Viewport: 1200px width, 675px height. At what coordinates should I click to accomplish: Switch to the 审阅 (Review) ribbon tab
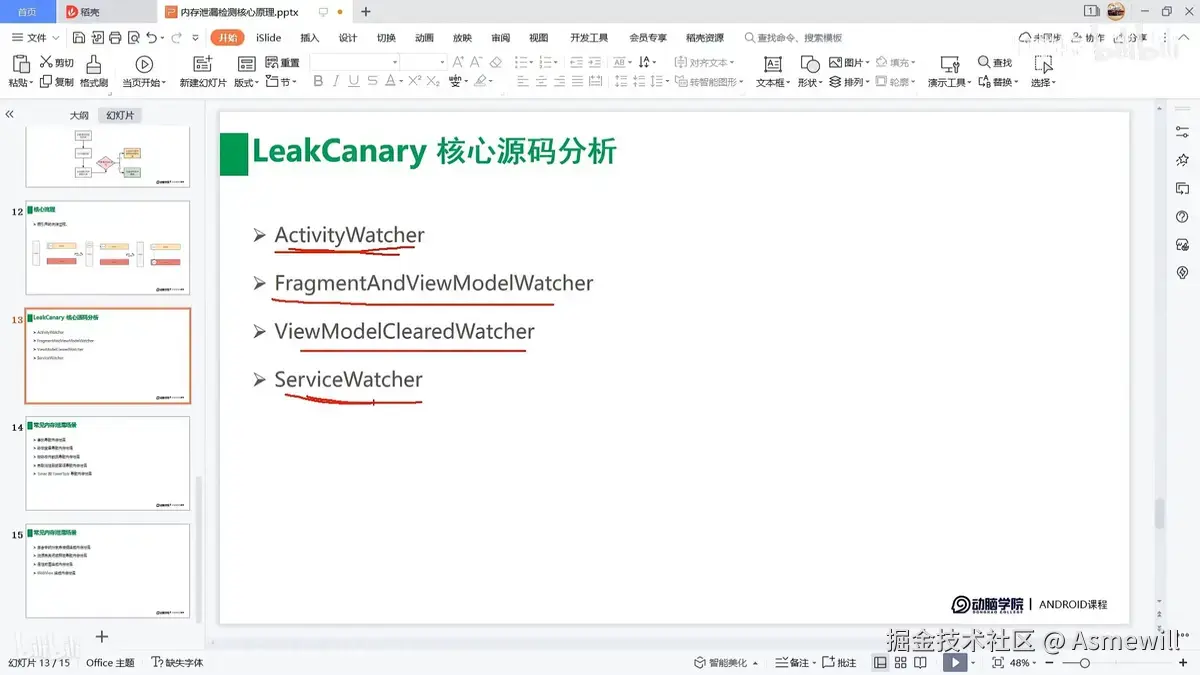pyautogui.click(x=500, y=38)
